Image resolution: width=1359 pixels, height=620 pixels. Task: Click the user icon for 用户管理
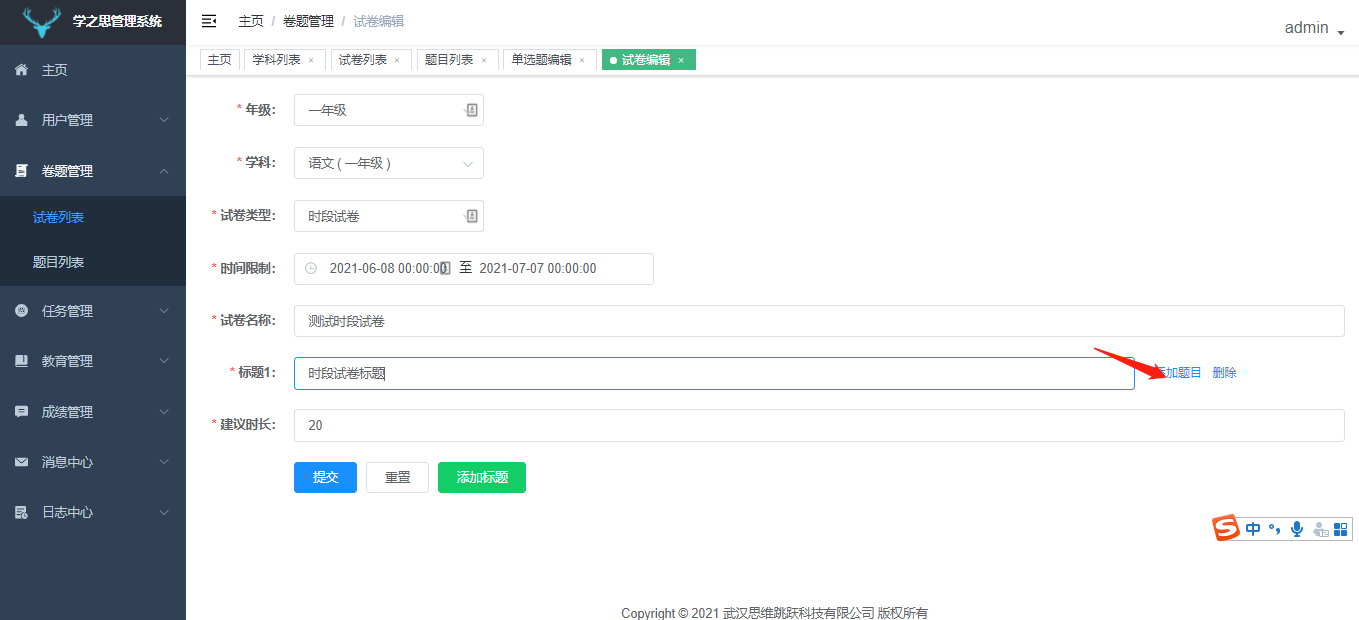pyautogui.click(x=20, y=119)
